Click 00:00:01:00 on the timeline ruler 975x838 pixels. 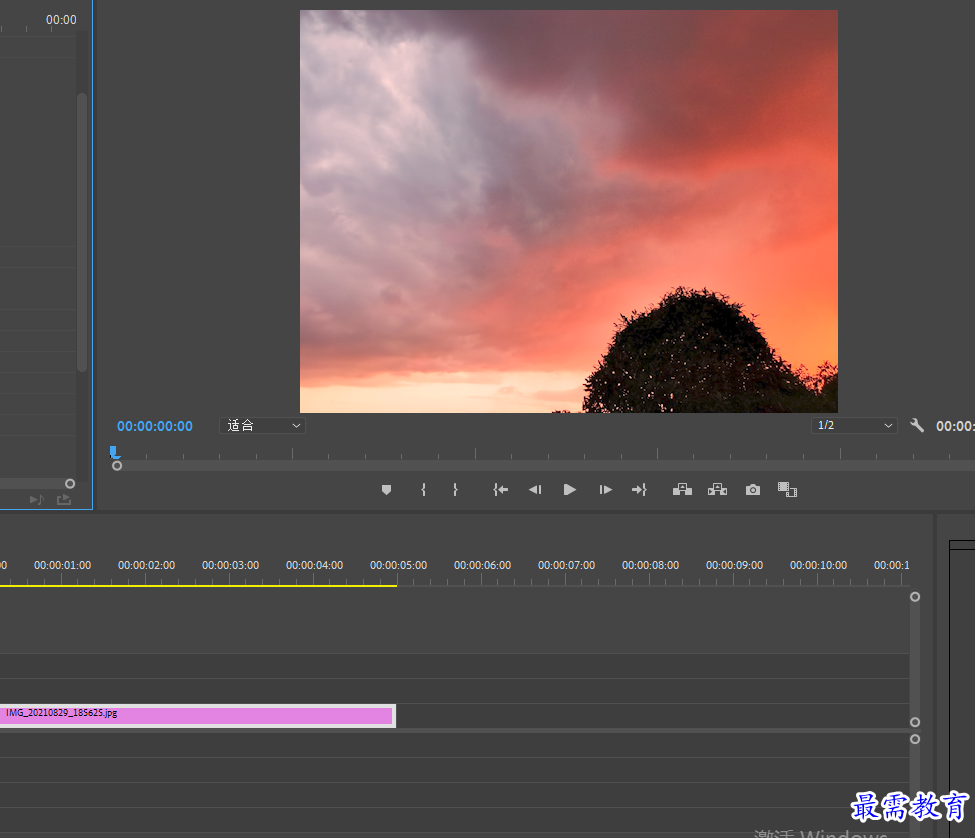click(x=62, y=565)
